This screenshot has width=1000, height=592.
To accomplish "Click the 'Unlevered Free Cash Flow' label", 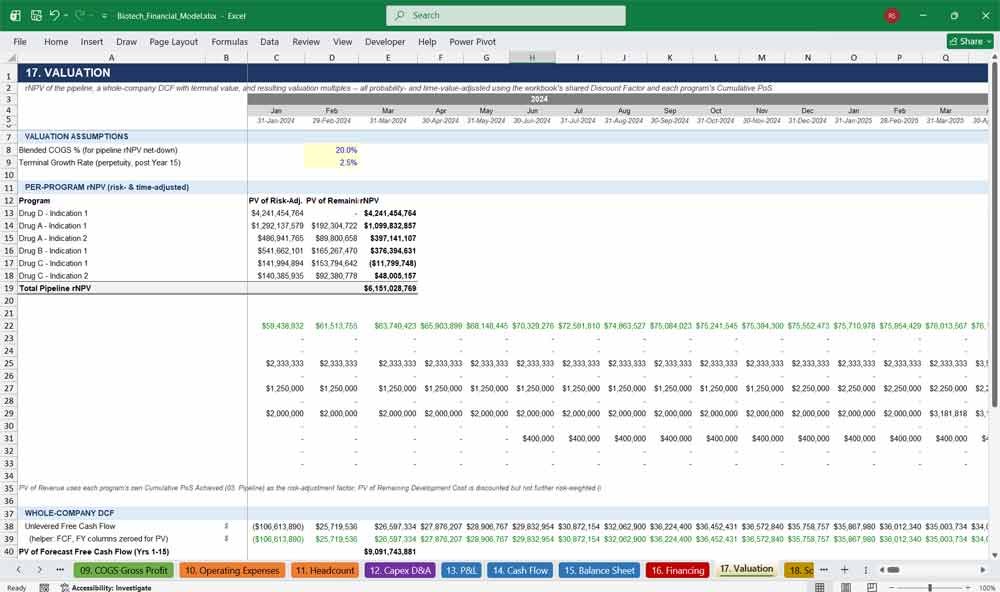I will [70, 526].
